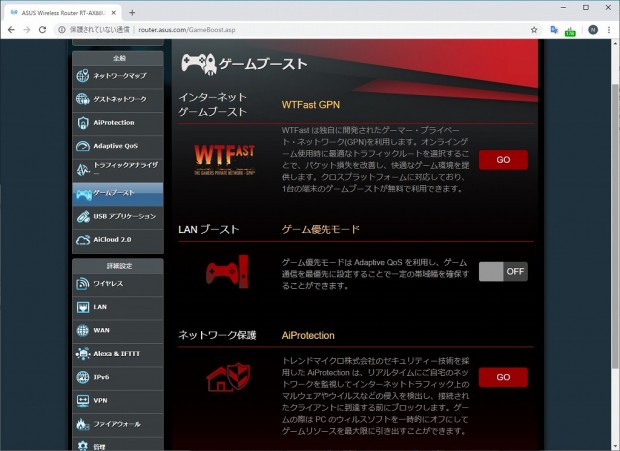The width and height of the screenshot is (620, 451).
Task: Click the green extension icon in toolbar
Action: point(570,31)
